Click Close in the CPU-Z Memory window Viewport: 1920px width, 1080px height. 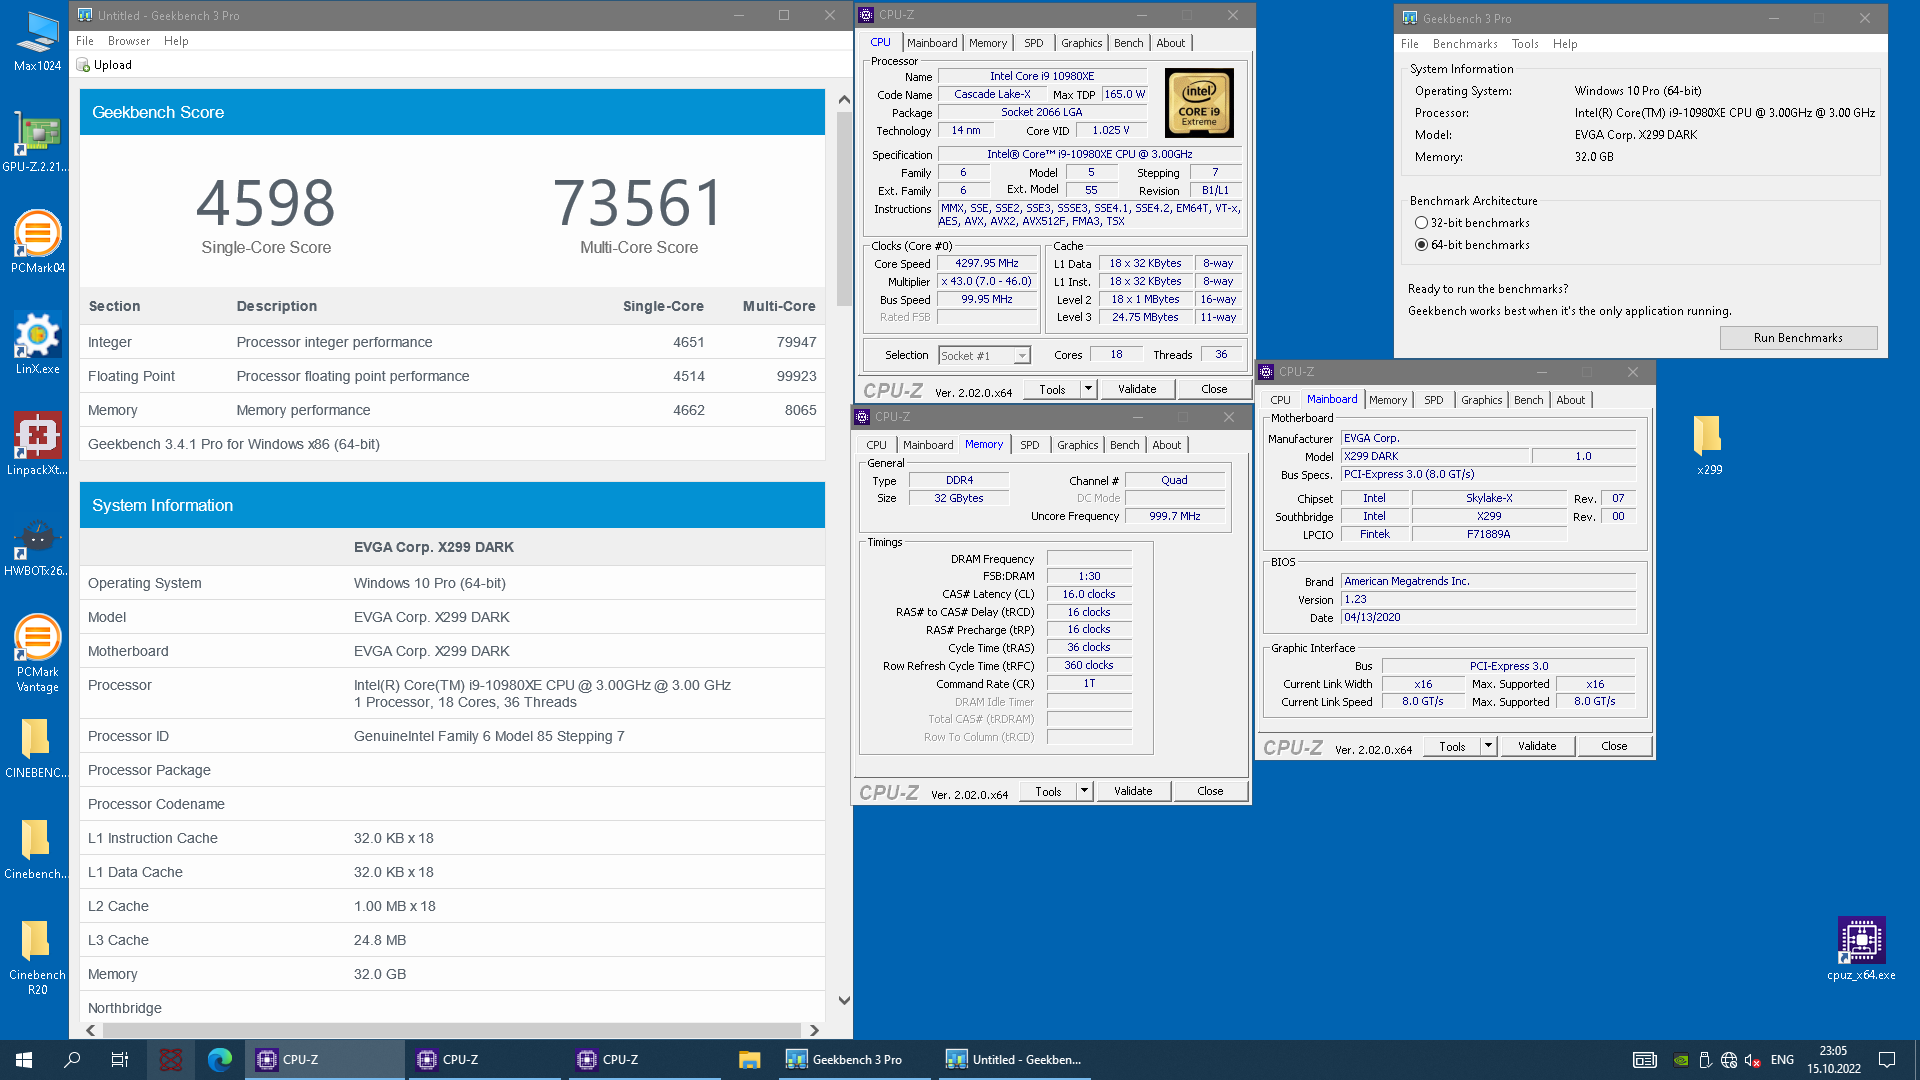click(x=1210, y=791)
